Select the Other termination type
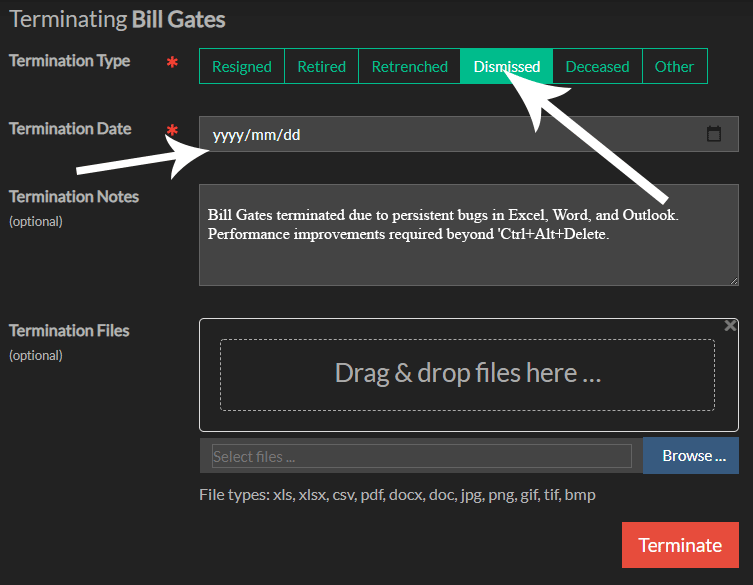This screenshot has height=585, width=753. coord(674,67)
